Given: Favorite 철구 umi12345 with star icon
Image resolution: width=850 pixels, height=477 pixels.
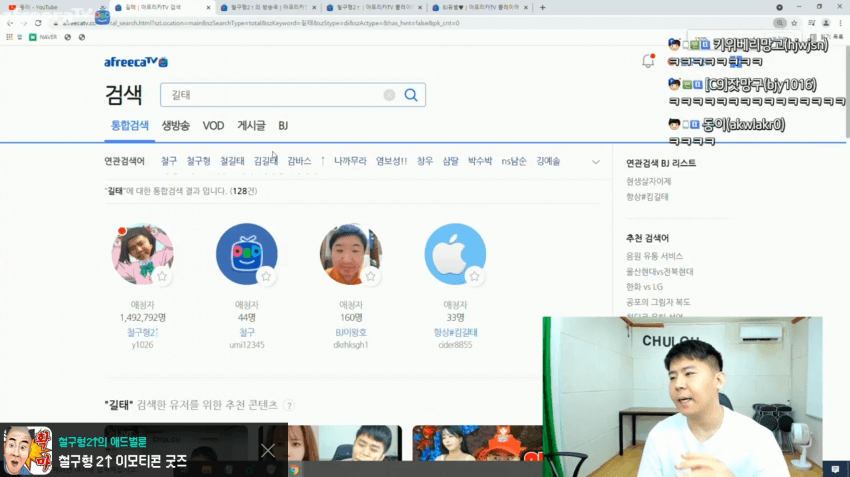Looking at the screenshot, I should coord(266,276).
